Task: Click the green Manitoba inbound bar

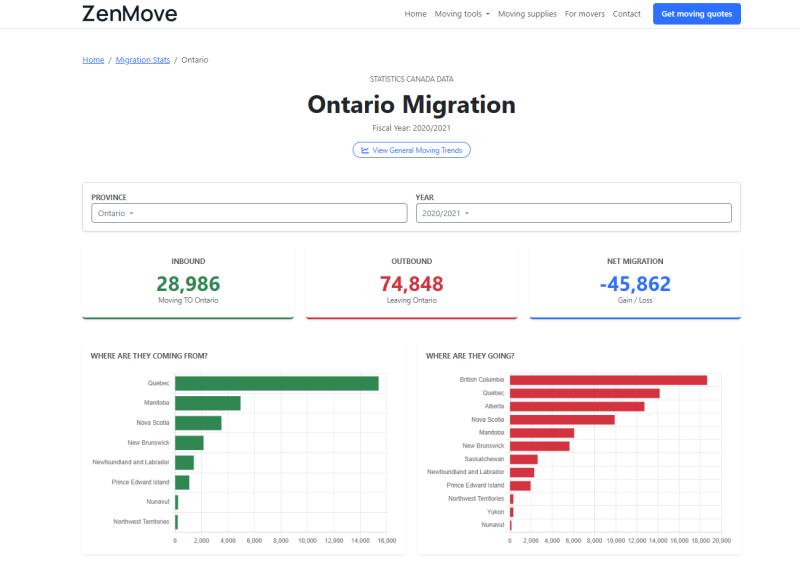Action: click(208, 403)
